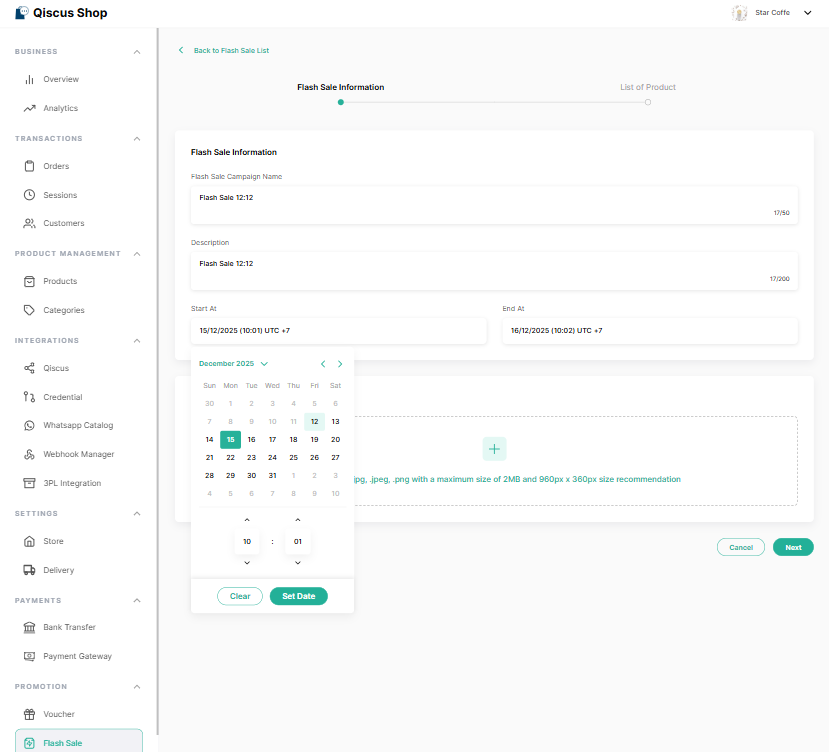Expand the Star Coffe account dropdown
The height and width of the screenshot is (752, 829).
808,13
